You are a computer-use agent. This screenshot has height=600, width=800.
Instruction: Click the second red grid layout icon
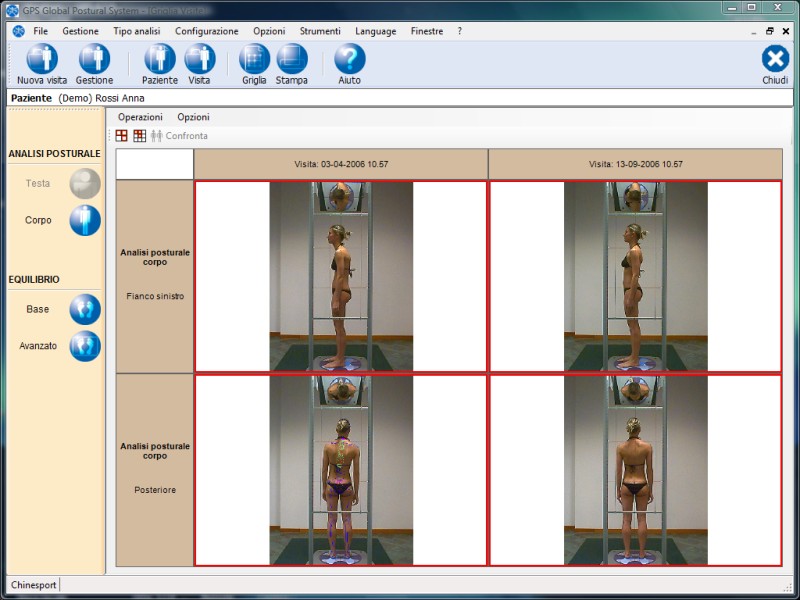pos(139,136)
